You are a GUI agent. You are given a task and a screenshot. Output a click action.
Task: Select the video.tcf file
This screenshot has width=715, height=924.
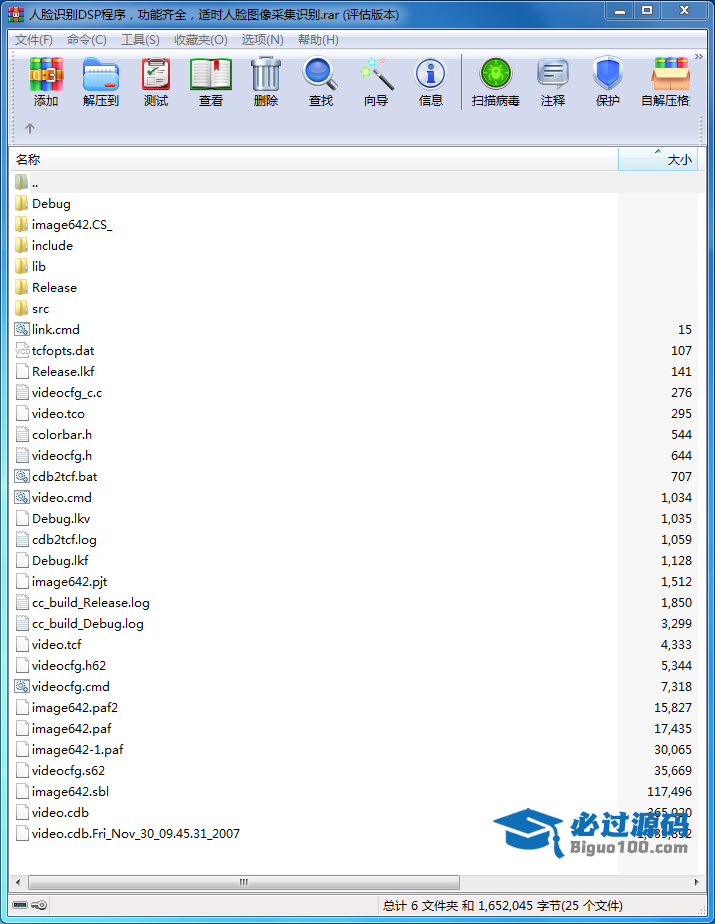click(x=357, y=645)
